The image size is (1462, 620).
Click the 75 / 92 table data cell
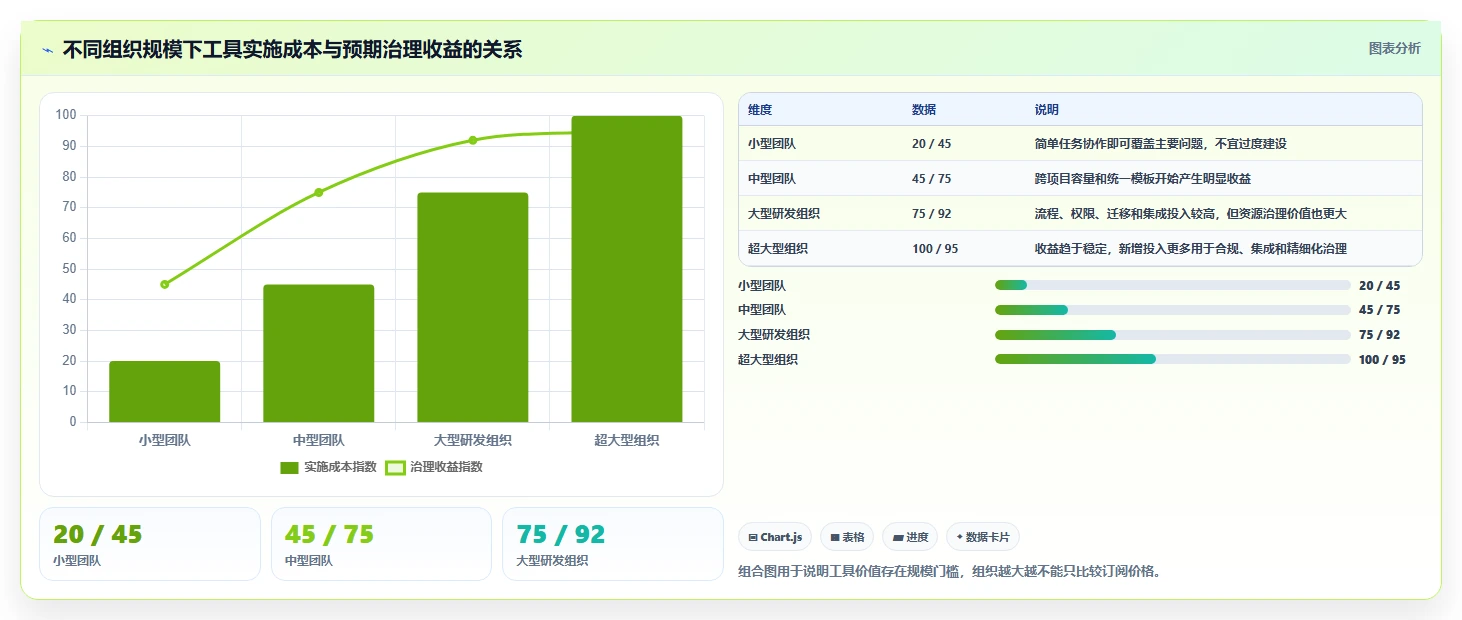932,214
